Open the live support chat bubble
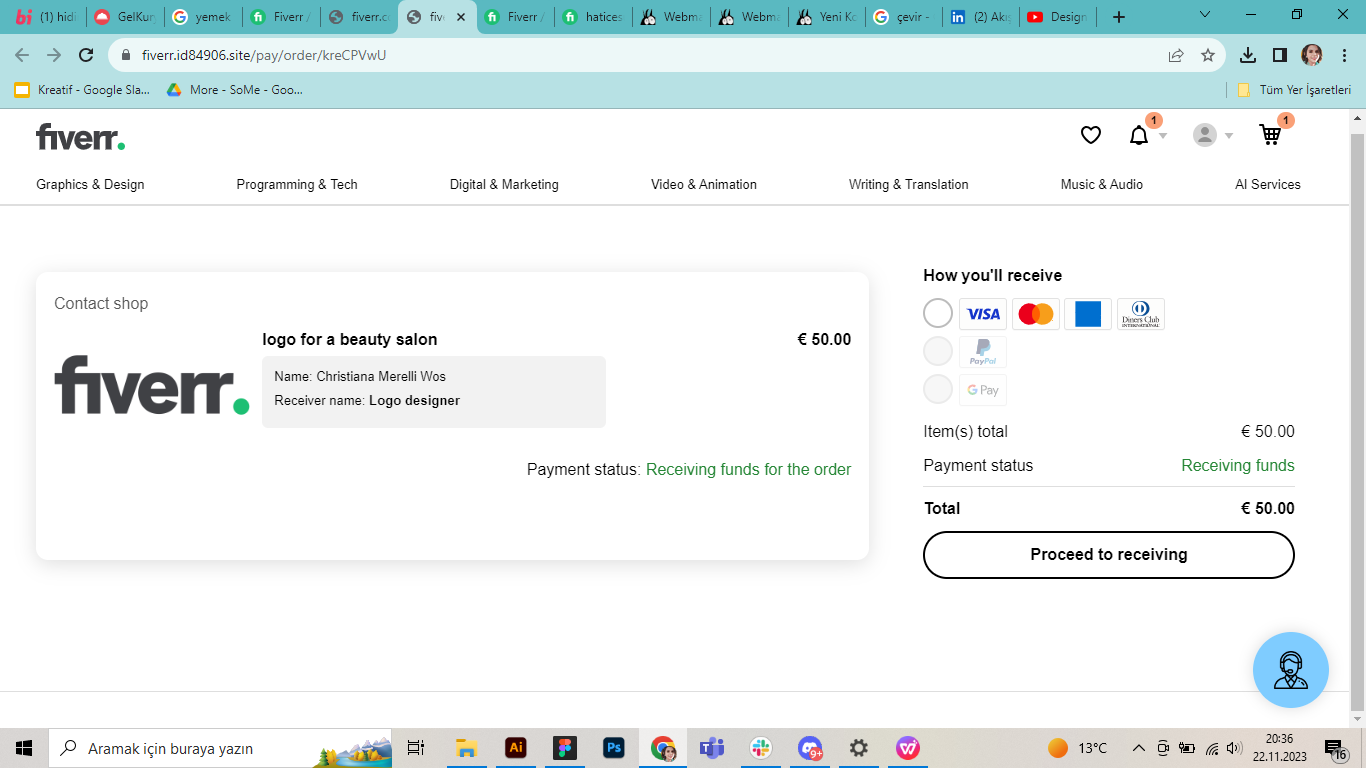The height and width of the screenshot is (768, 1366). 1291,670
